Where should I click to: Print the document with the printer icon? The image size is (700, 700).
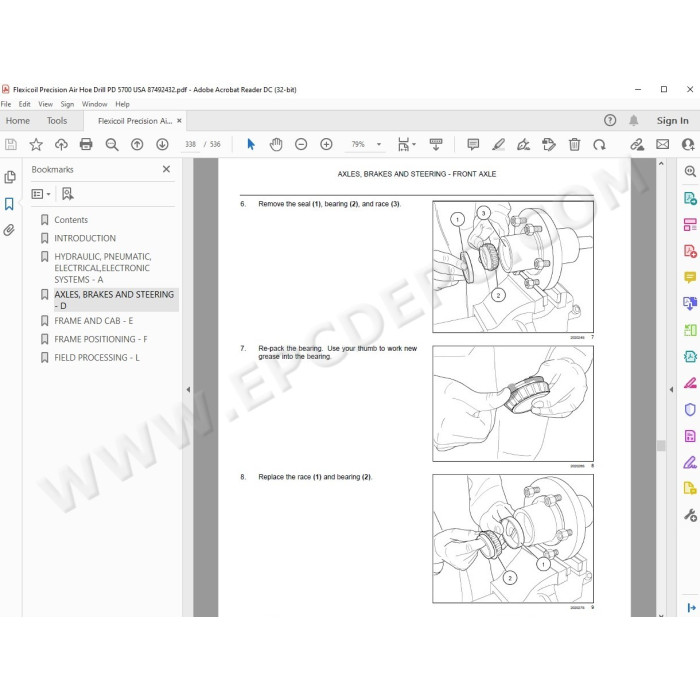click(86, 144)
